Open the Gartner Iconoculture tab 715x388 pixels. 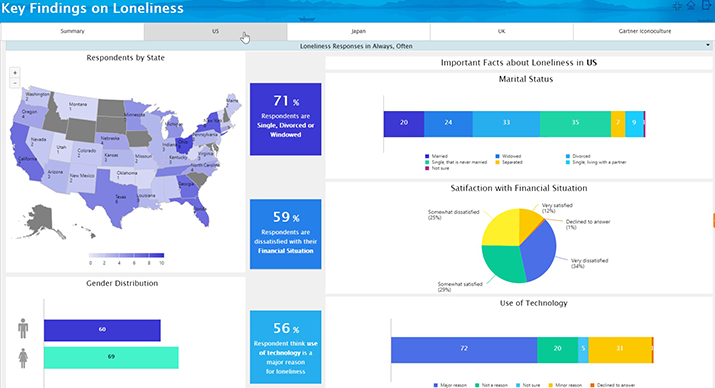644,31
